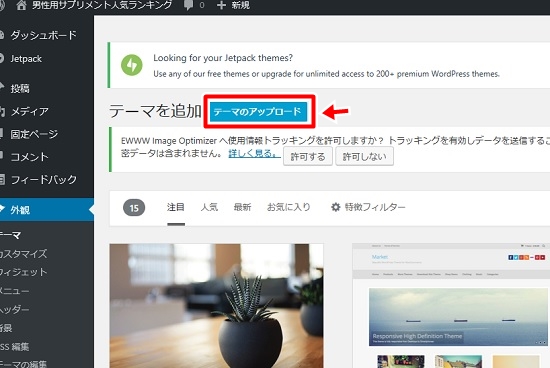The height and width of the screenshot is (368, 550).
Task: Click テーマを追加 page heading
Action: pos(155,112)
